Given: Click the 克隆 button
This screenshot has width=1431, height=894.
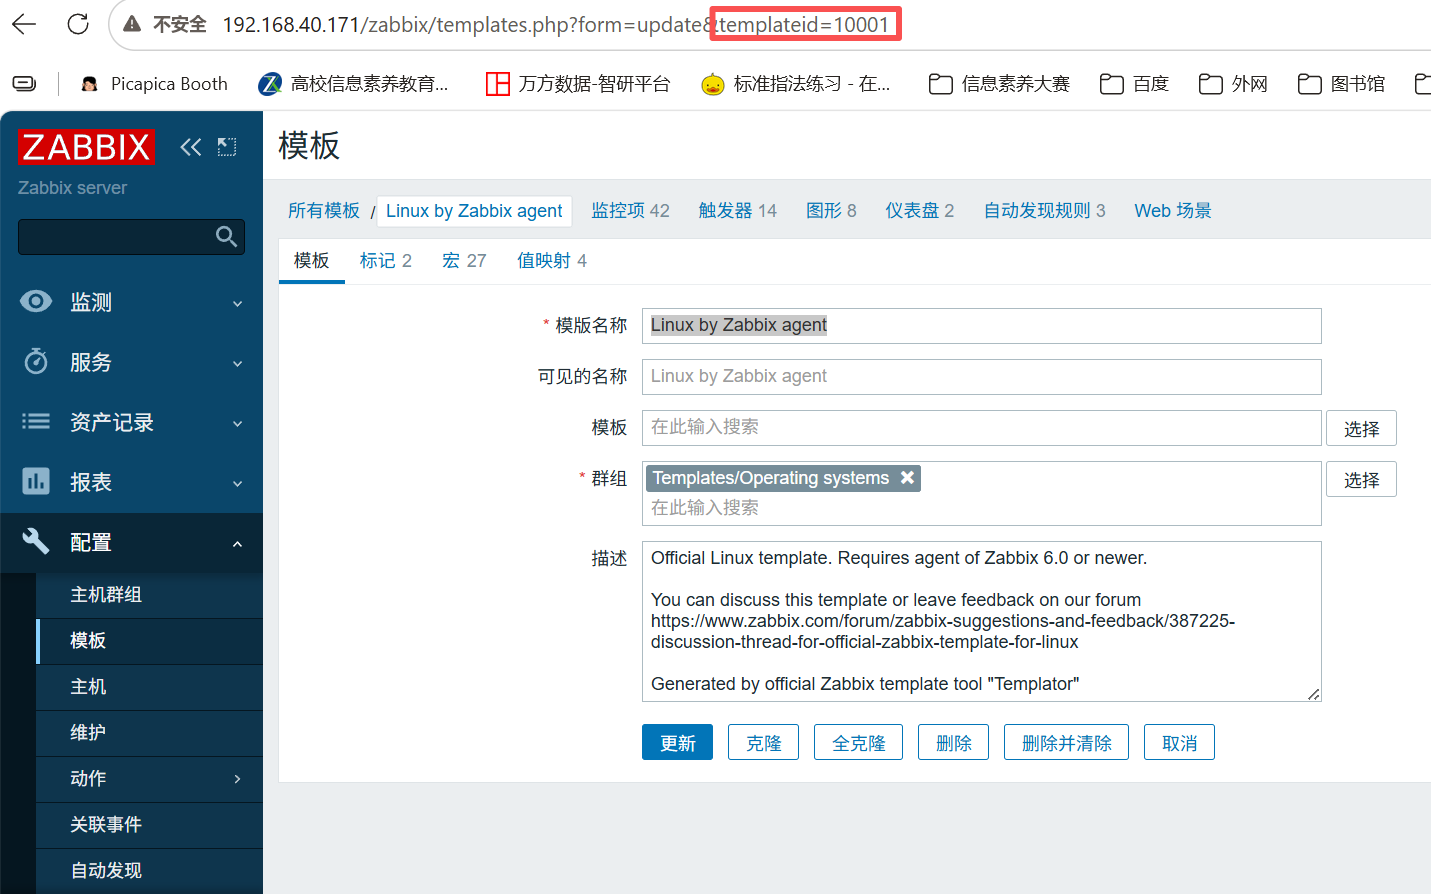Looking at the screenshot, I should [763, 742].
